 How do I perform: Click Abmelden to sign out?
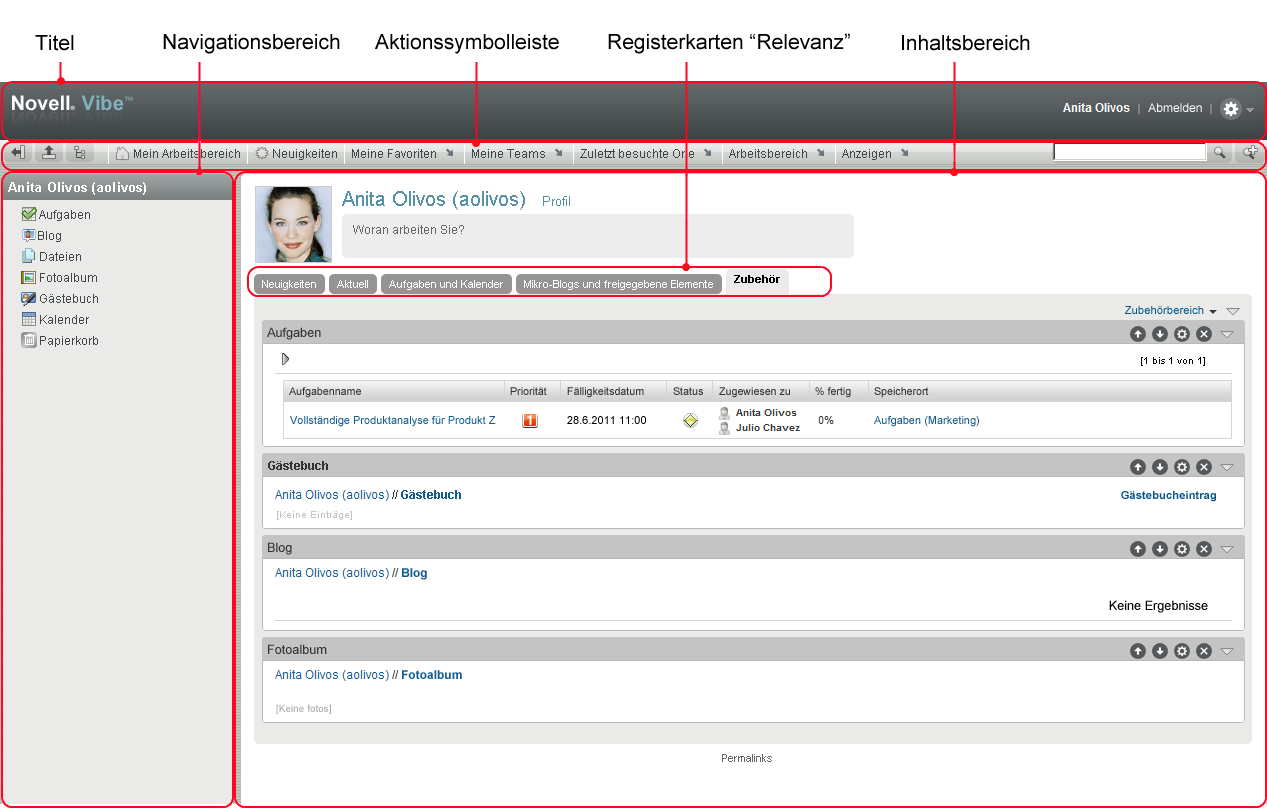pyautogui.click(x=1175, y=108)
